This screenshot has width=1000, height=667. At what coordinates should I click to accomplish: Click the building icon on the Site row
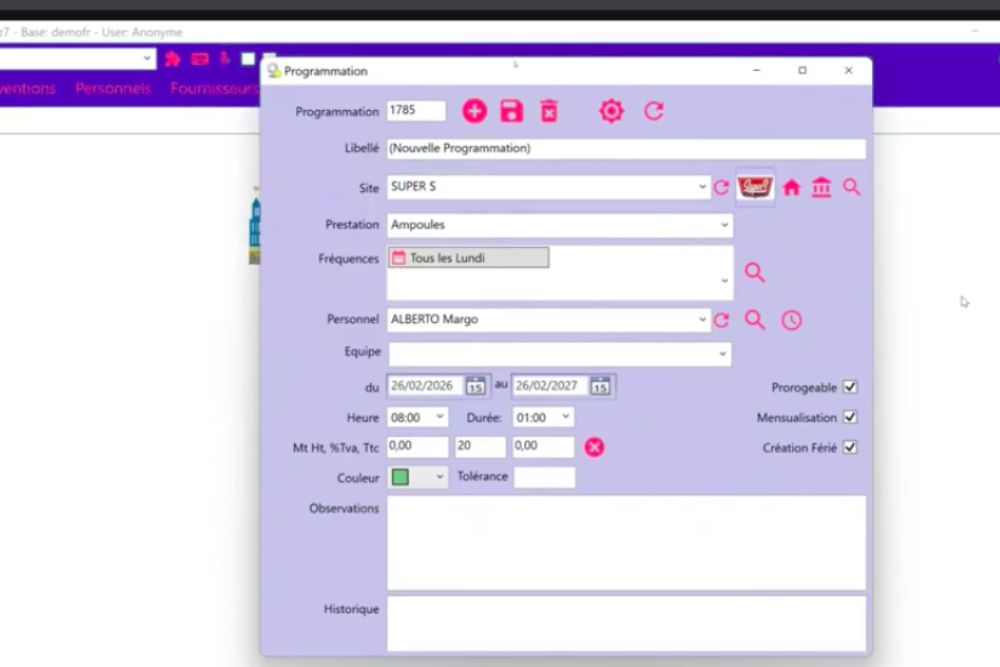click(821, 187)
